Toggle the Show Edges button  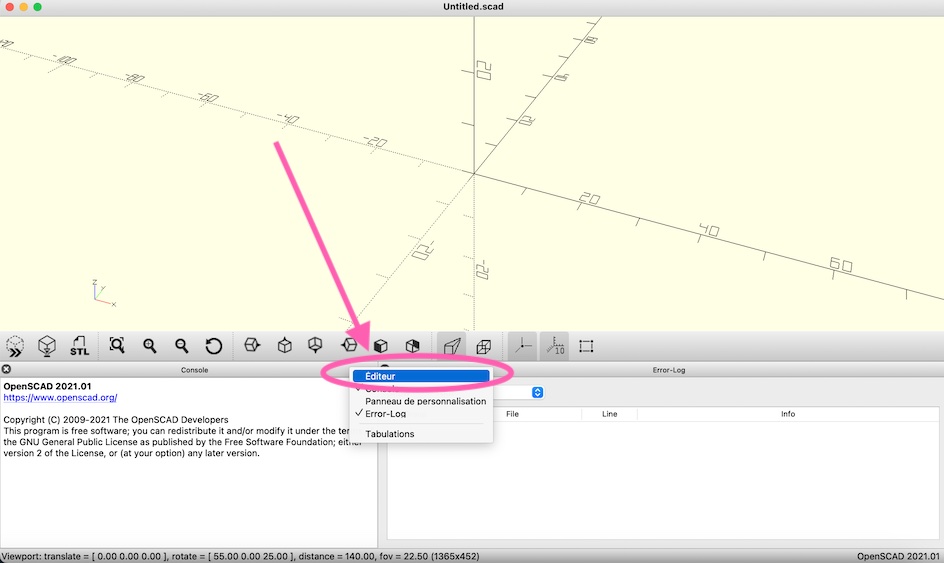586,346
